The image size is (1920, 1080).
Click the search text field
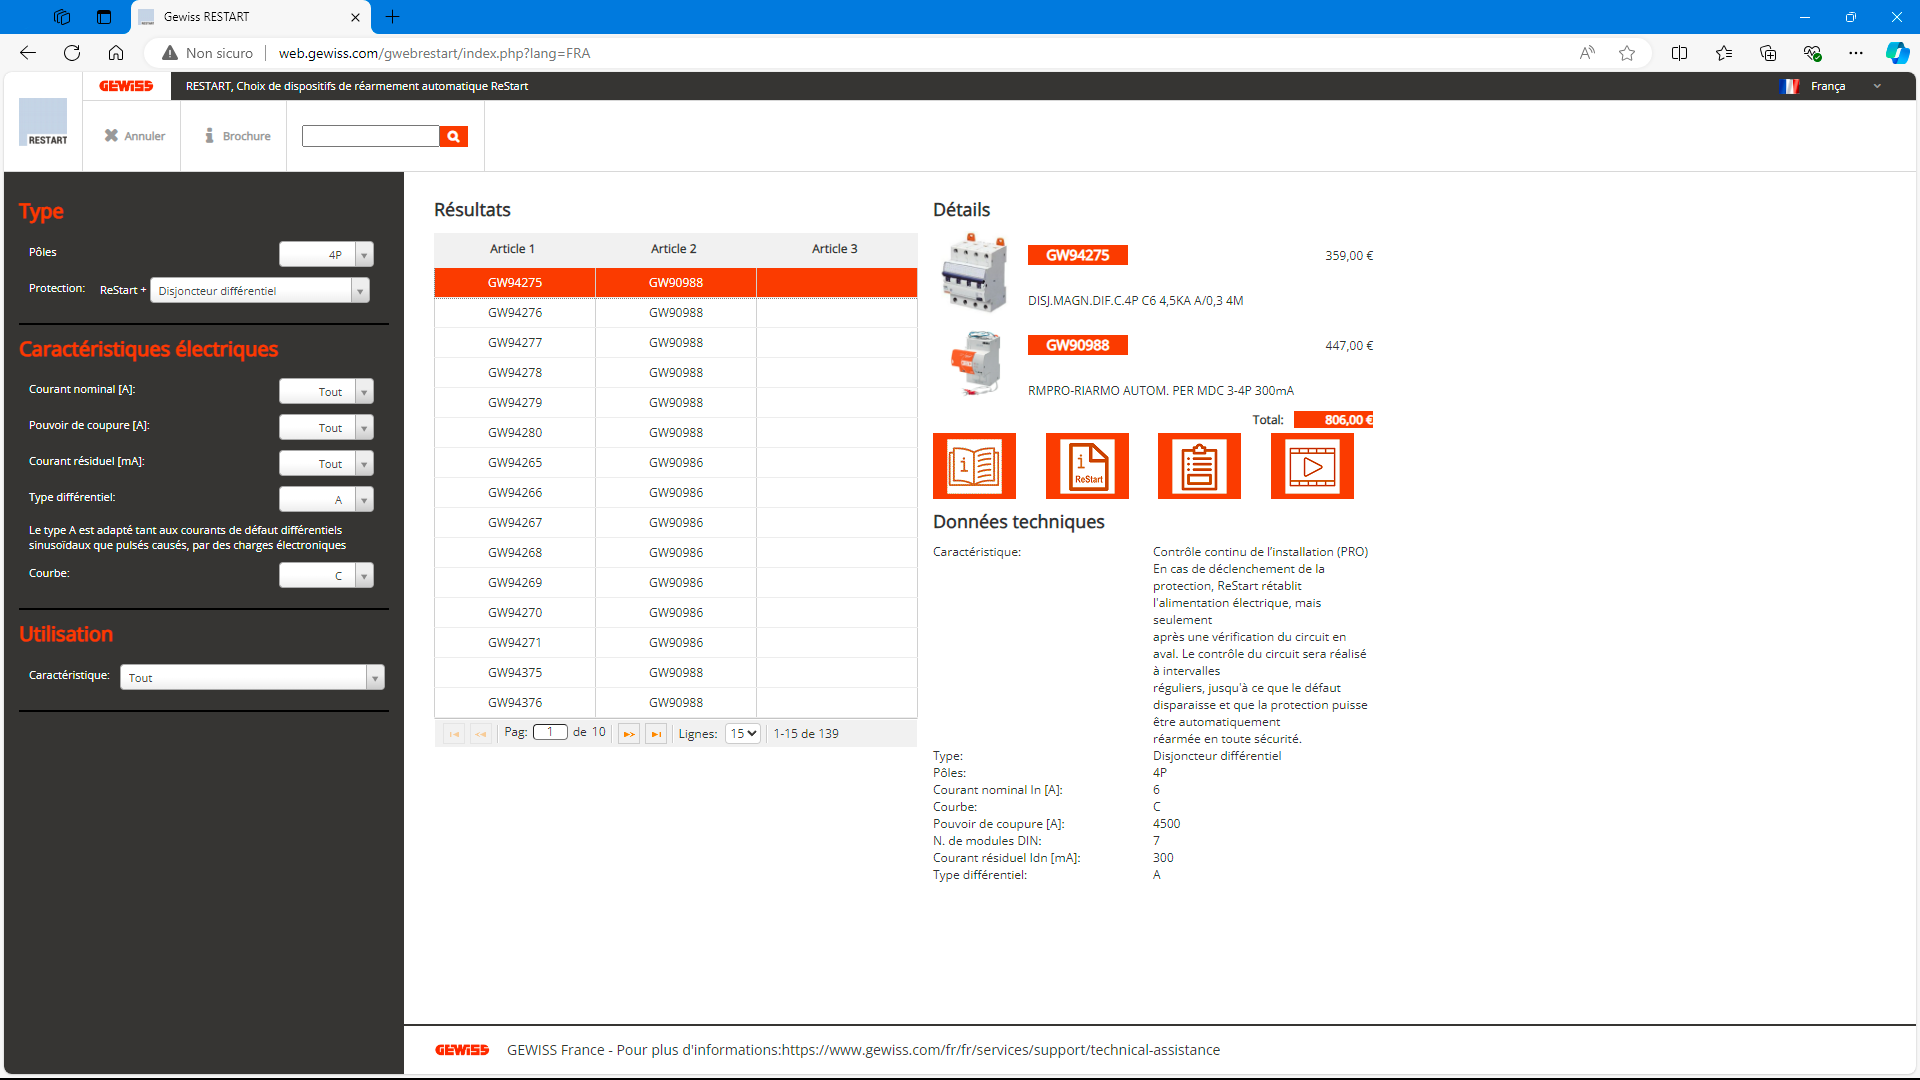point(370,136)
